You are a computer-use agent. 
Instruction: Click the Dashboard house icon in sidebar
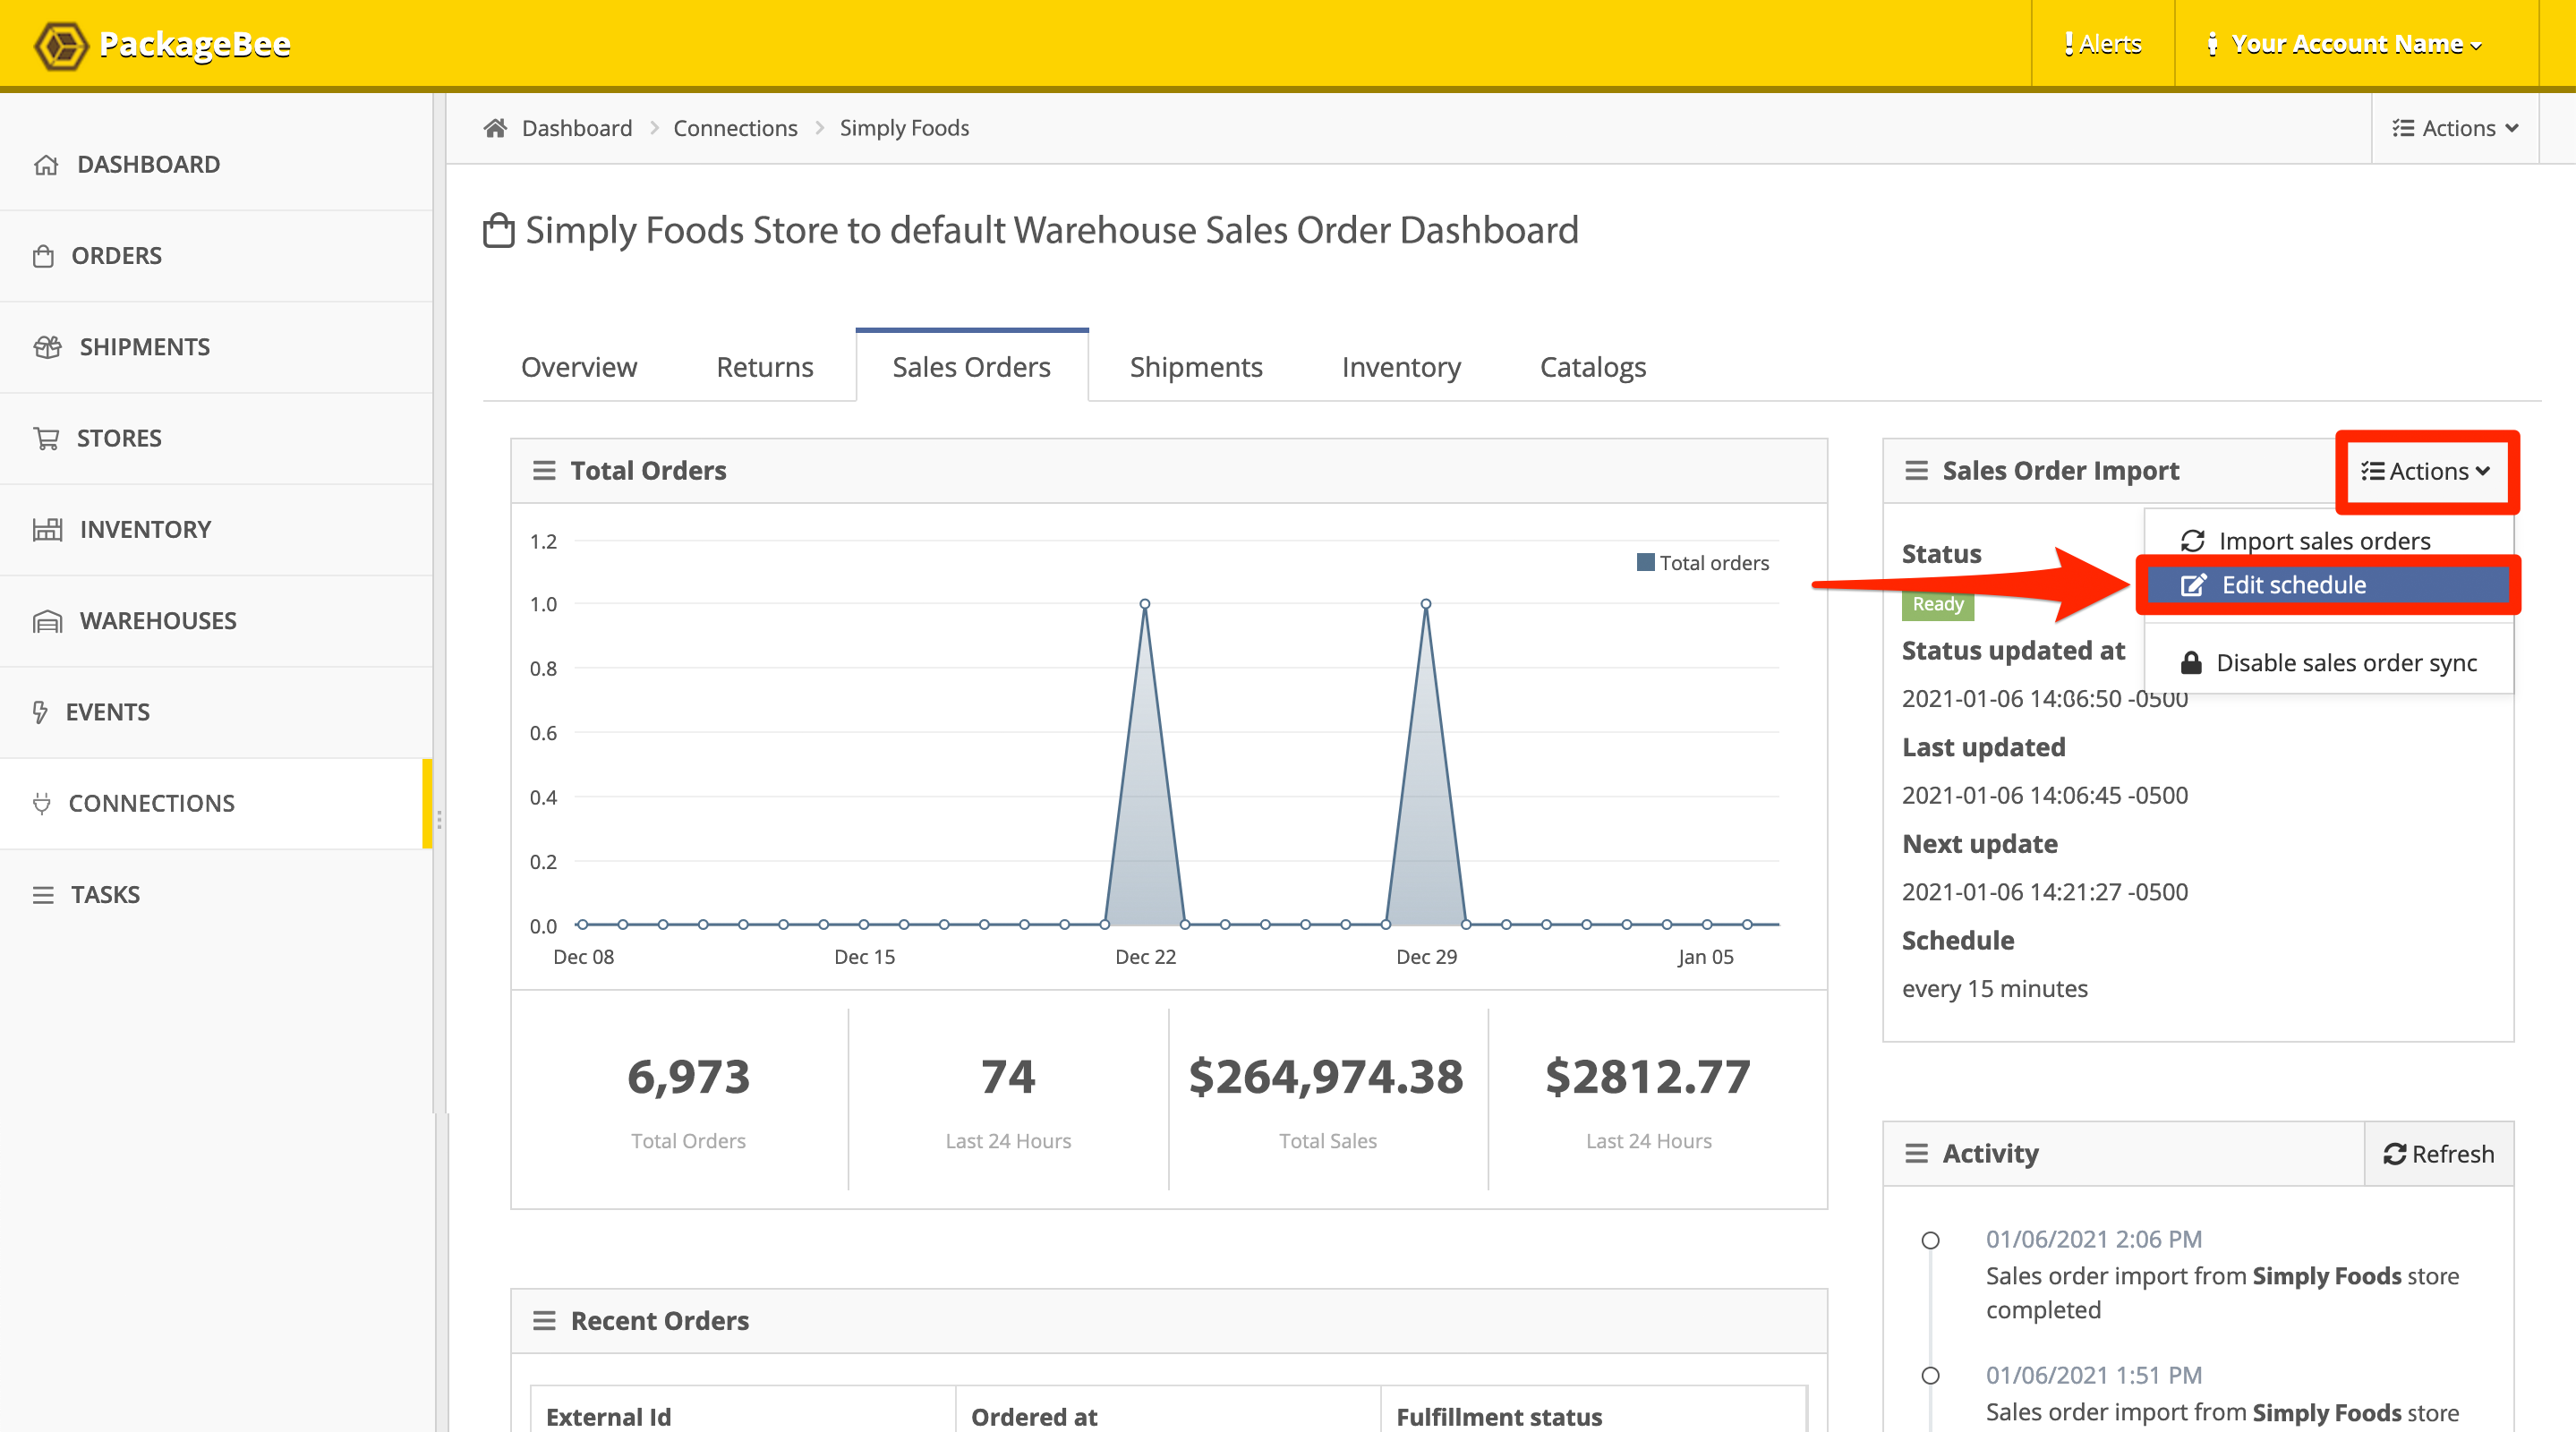point(46,164)
